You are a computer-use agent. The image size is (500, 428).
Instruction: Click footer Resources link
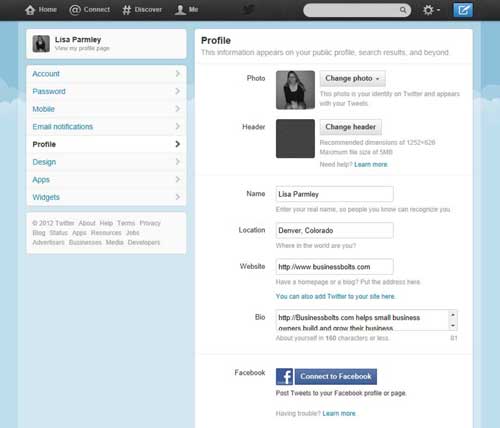point(106,233)
